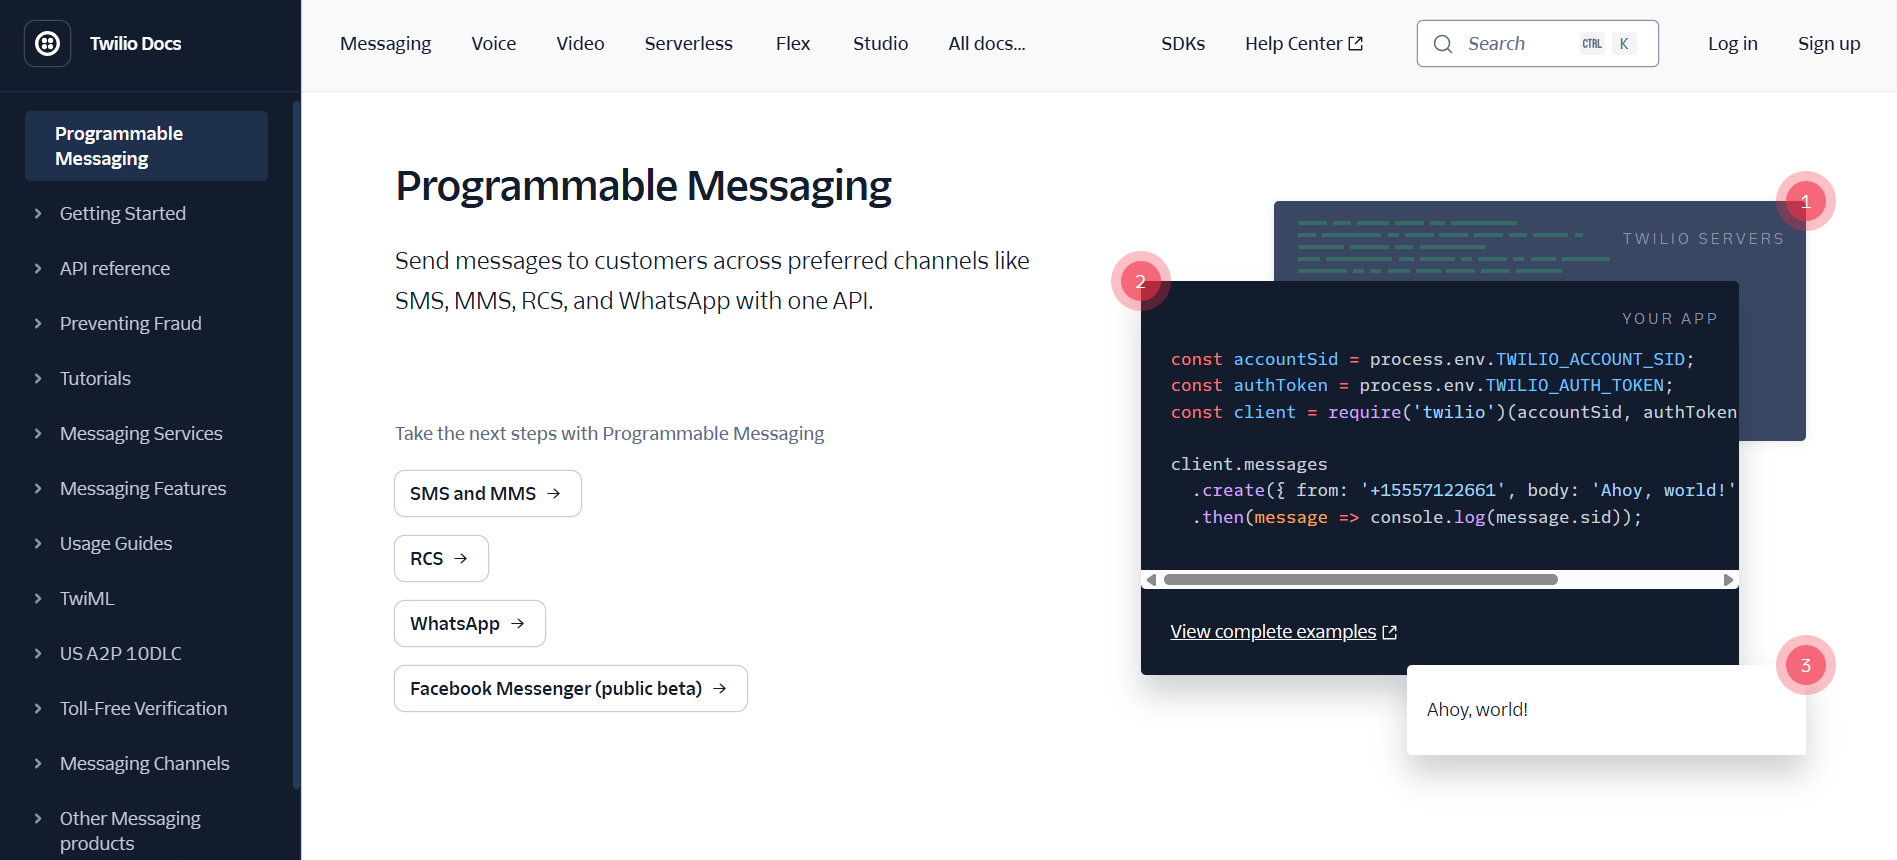Open Preventing Fraud sidebar item
The height and width of the screenshot is (860, 1897).
[x=131, y=323]
